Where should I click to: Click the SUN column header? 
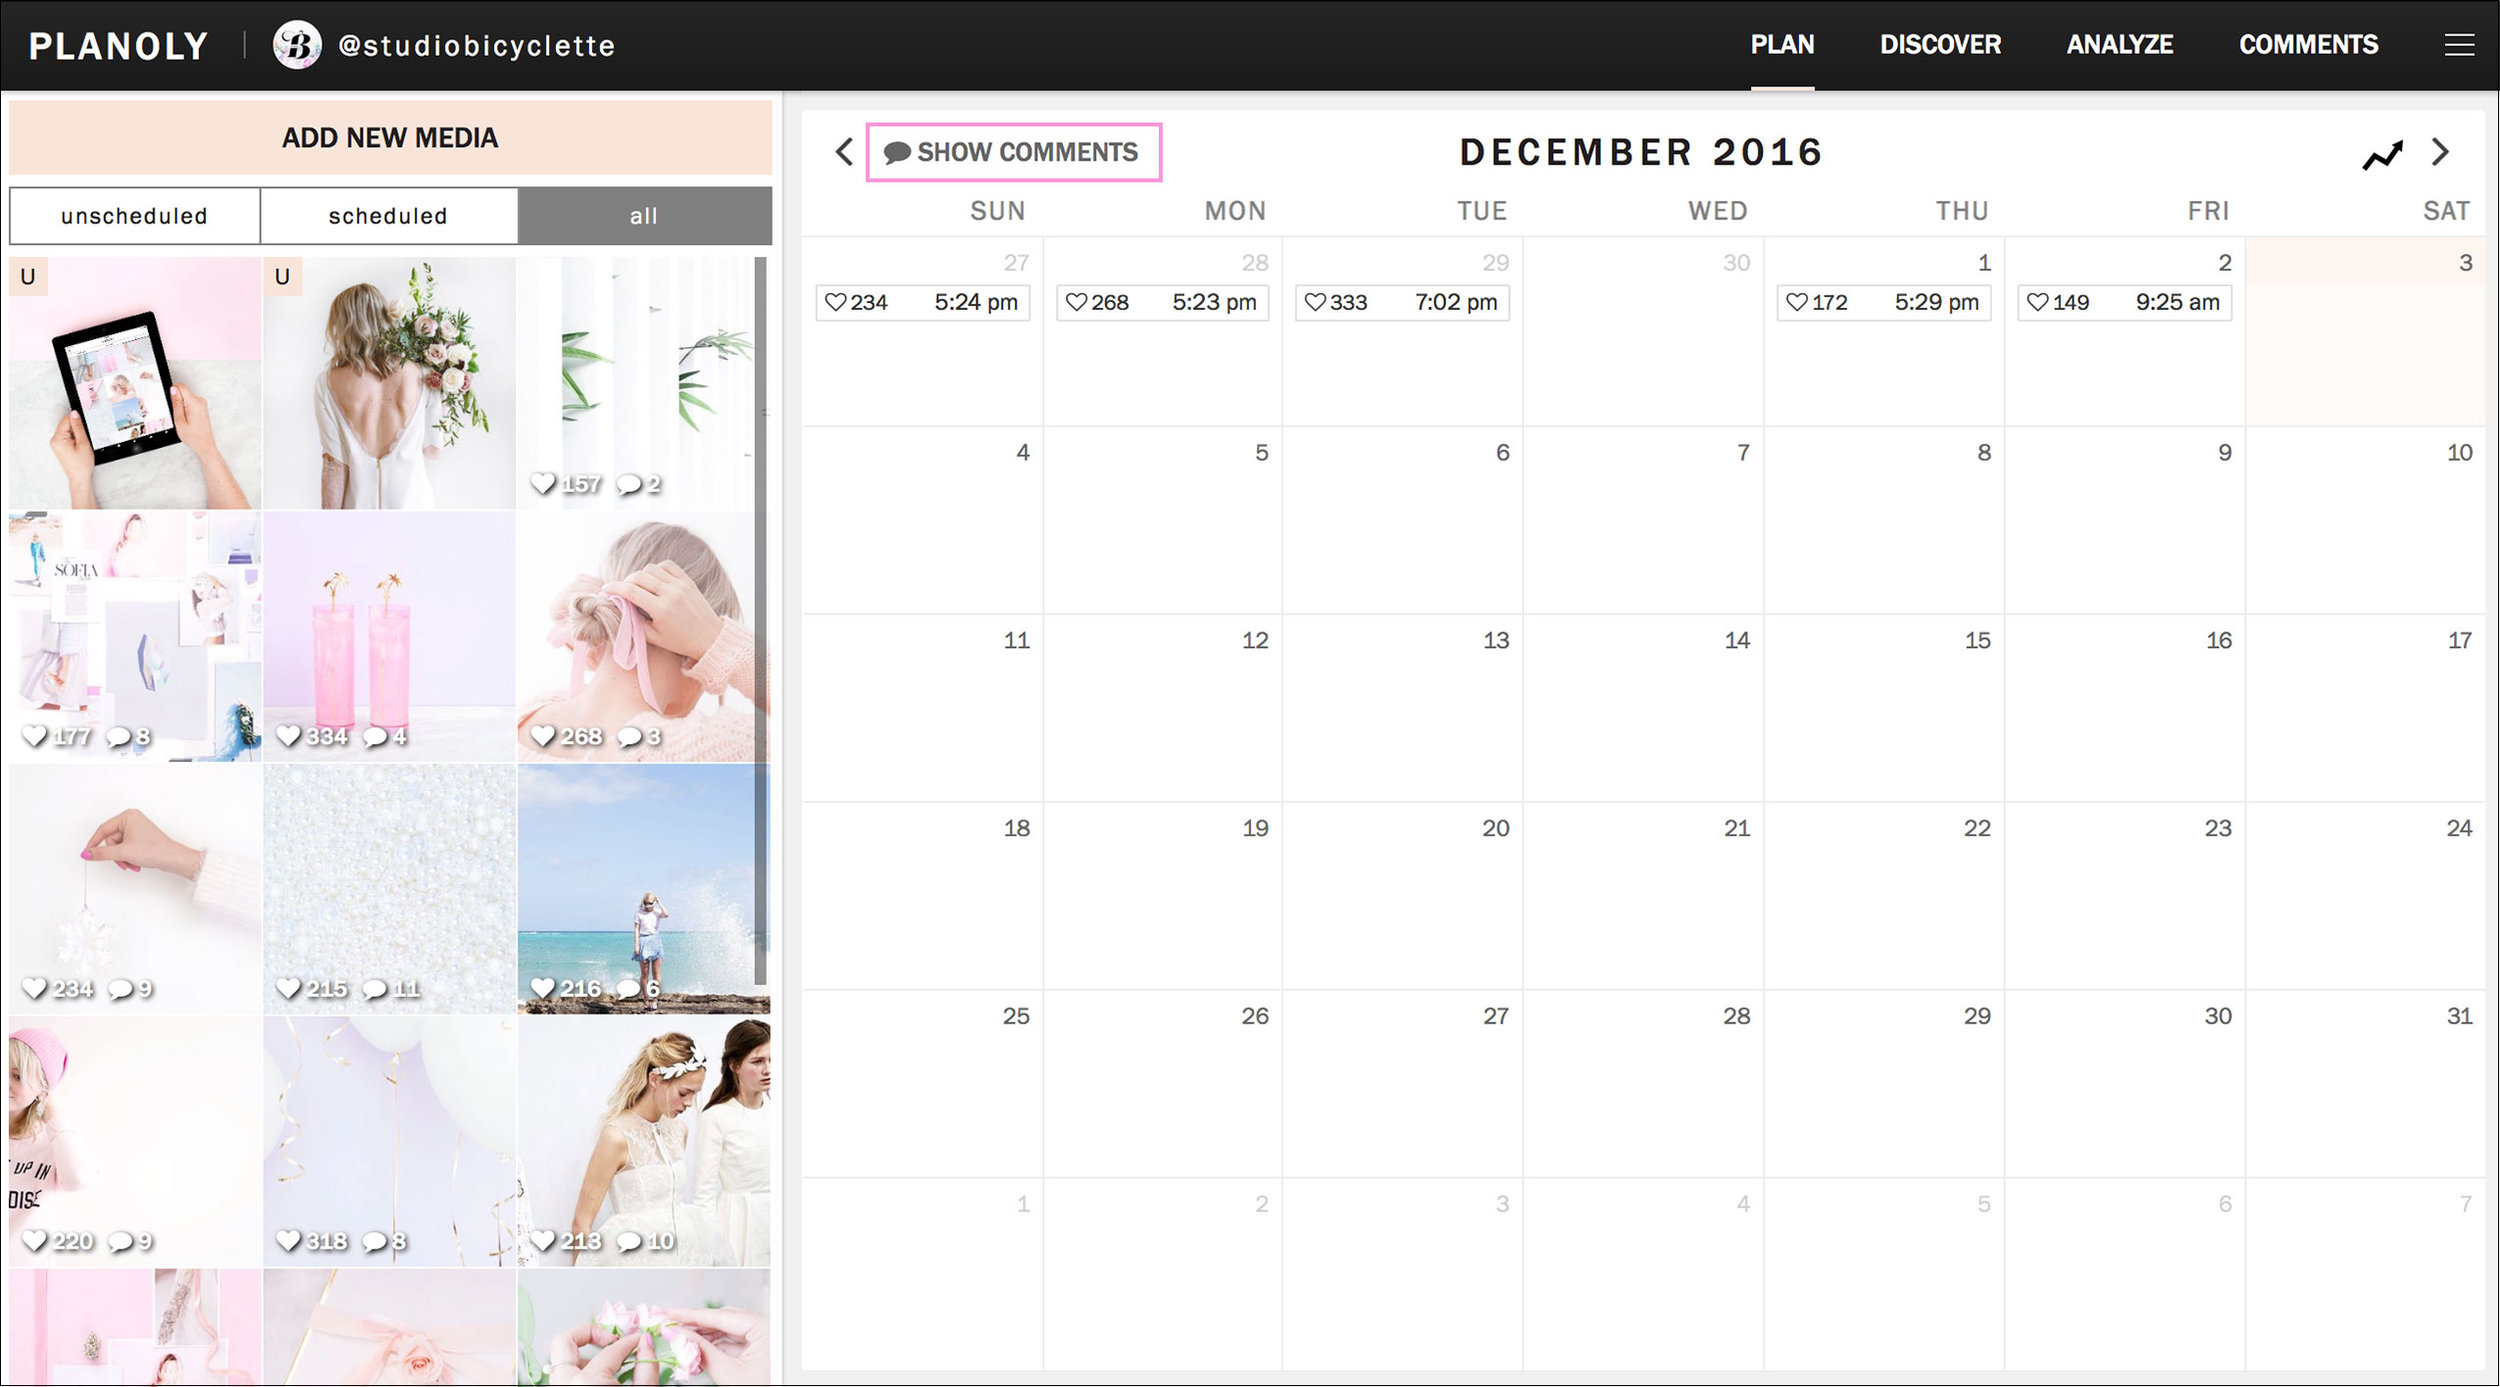997,211
